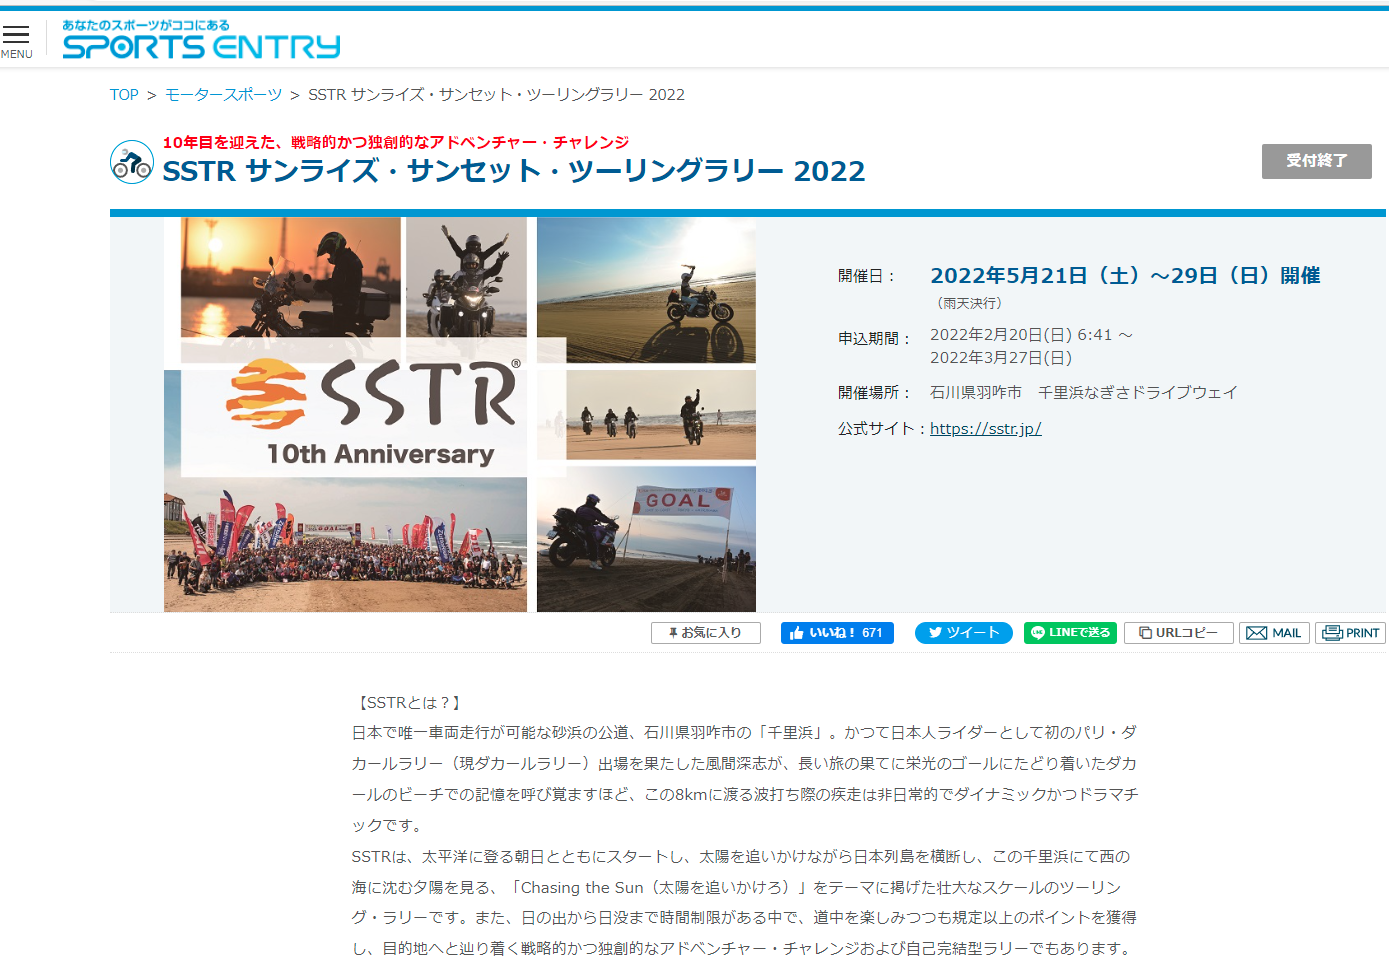
Task: Open the official site https://sstr.jp/ link
Action: [x=986, y=429]
